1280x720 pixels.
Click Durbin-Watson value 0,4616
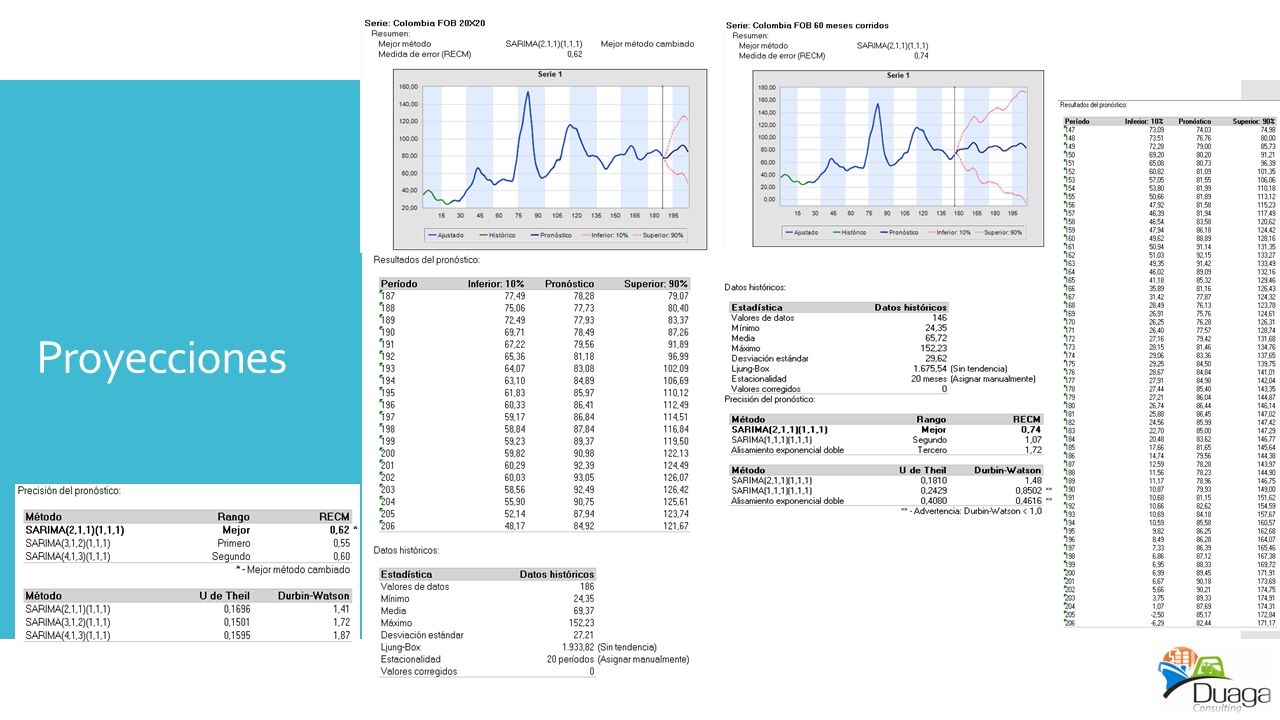1029,500
